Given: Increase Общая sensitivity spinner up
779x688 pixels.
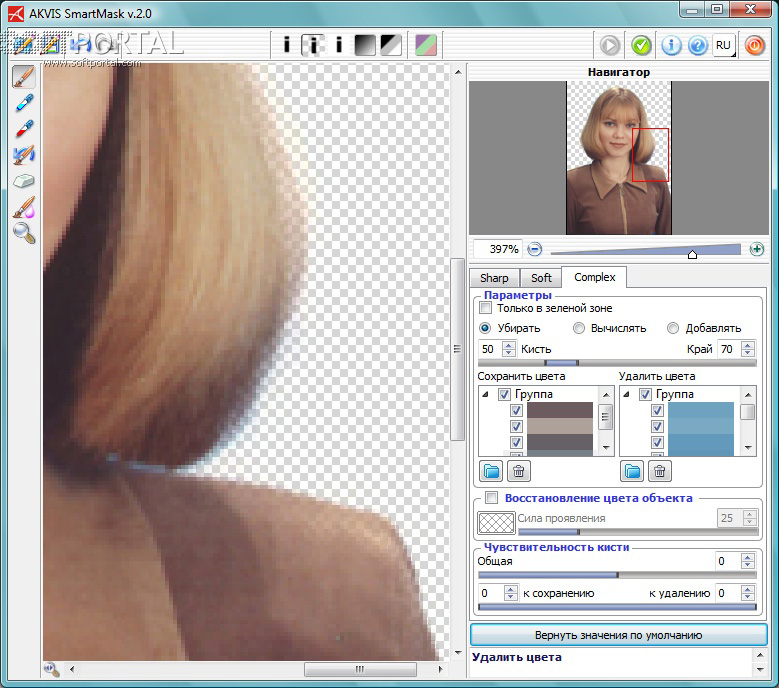Looking at the screenshot, I should pyautogui.click(x=748, y=557).
